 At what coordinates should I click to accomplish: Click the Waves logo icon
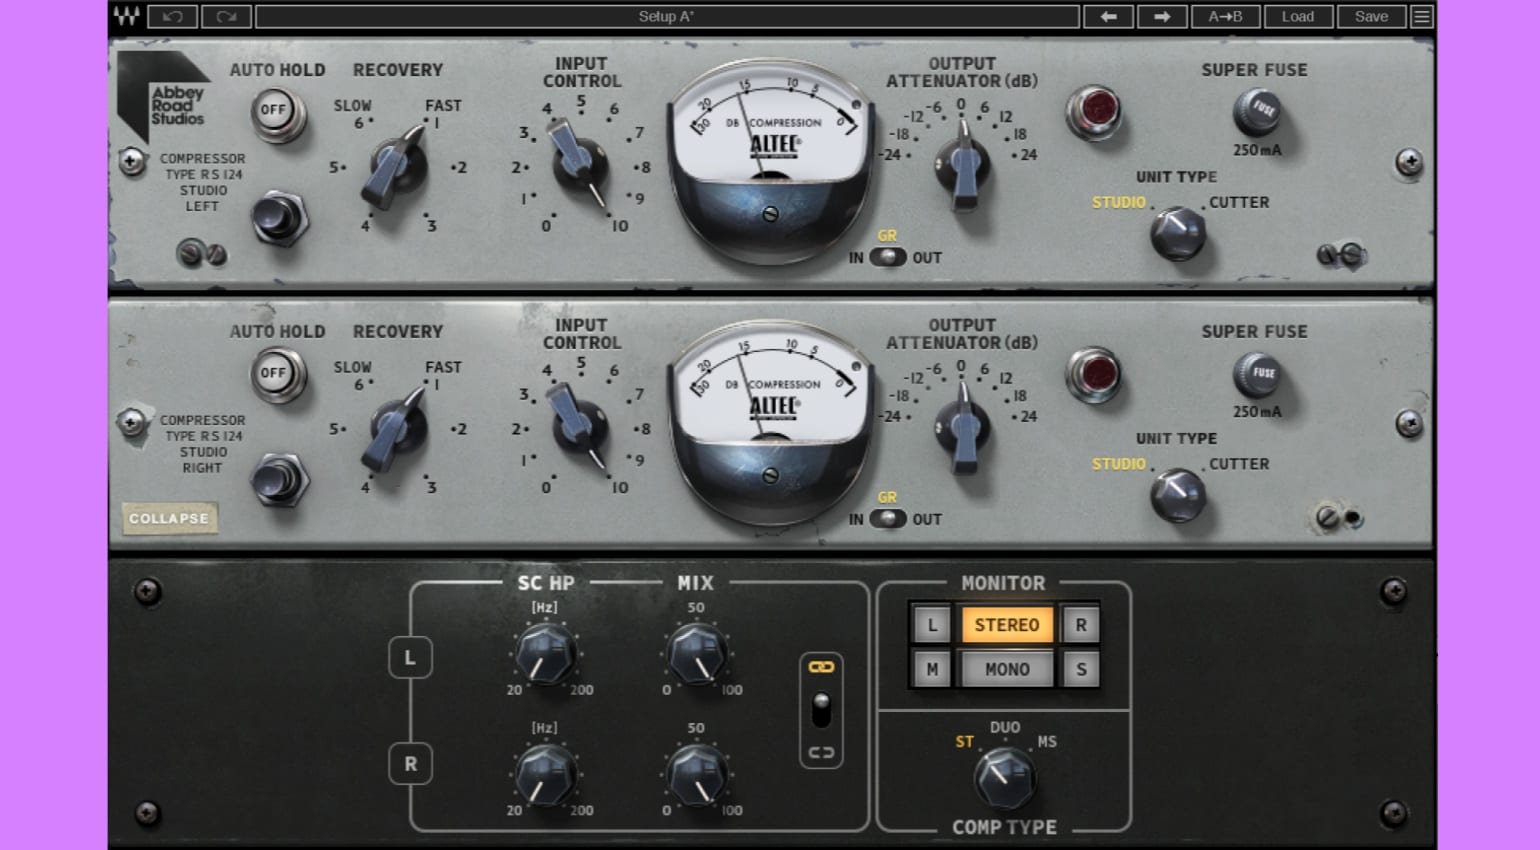click(x=126, y=16)
